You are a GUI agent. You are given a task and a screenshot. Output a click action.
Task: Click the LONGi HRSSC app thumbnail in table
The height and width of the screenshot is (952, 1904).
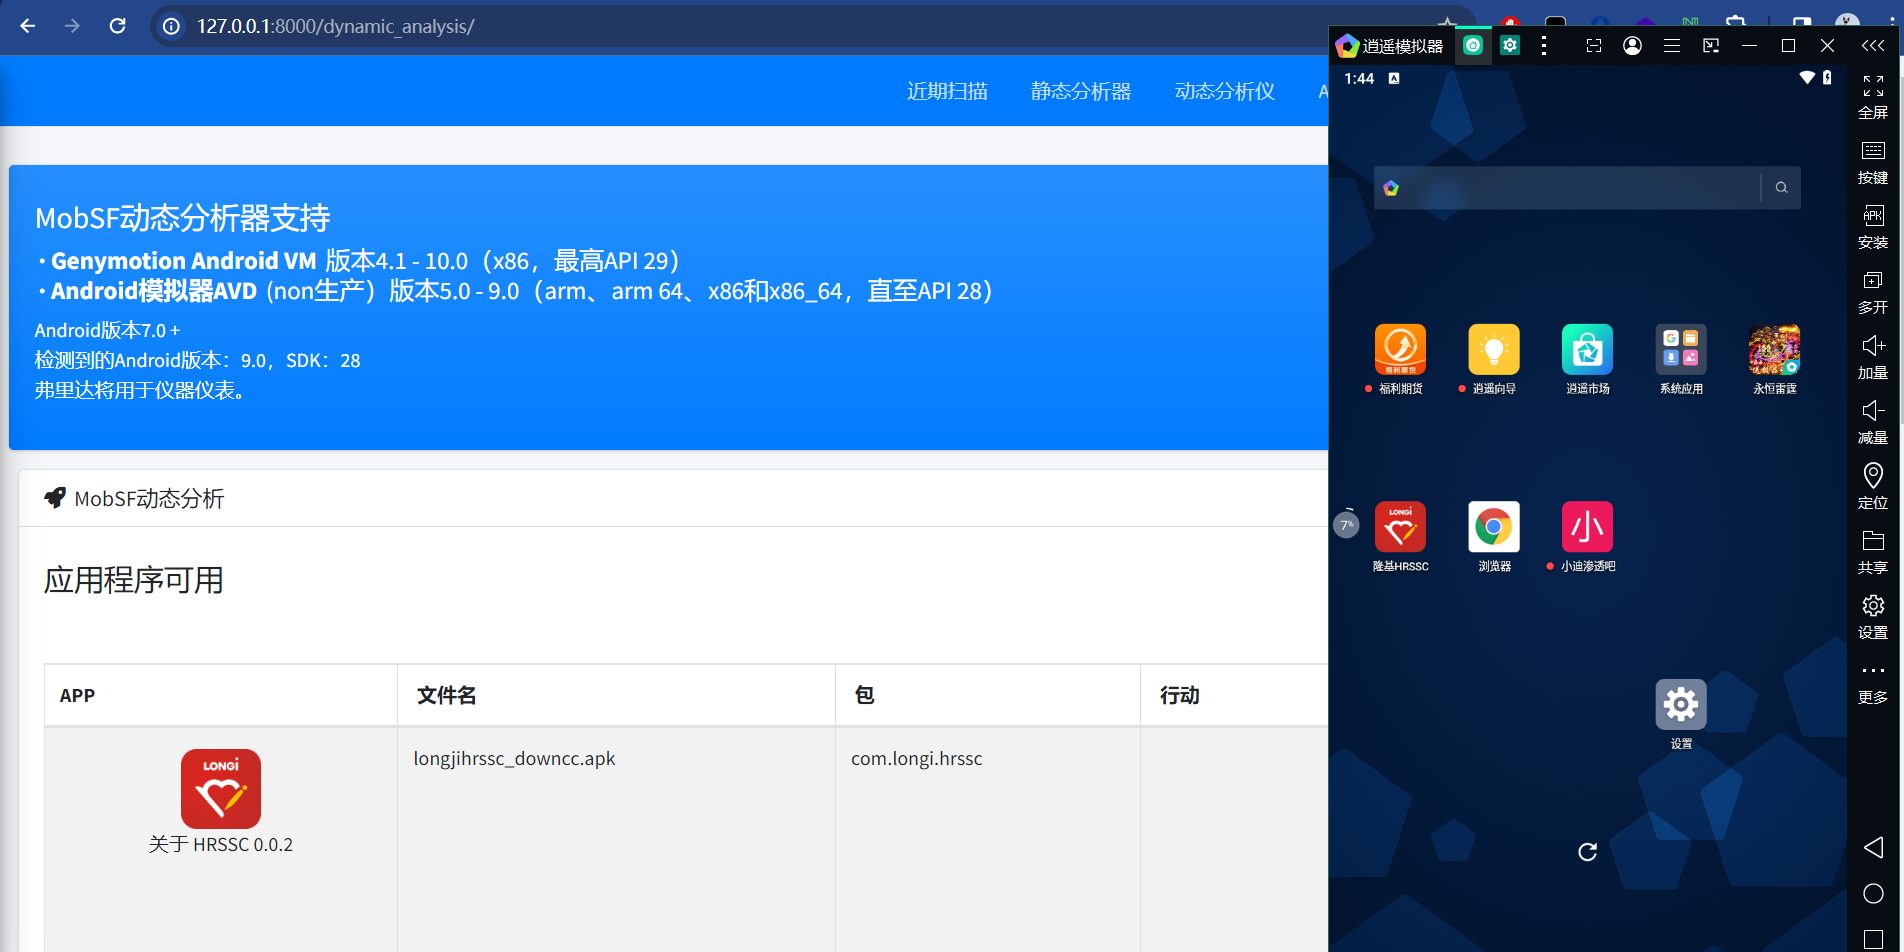[x=221, y=789]
